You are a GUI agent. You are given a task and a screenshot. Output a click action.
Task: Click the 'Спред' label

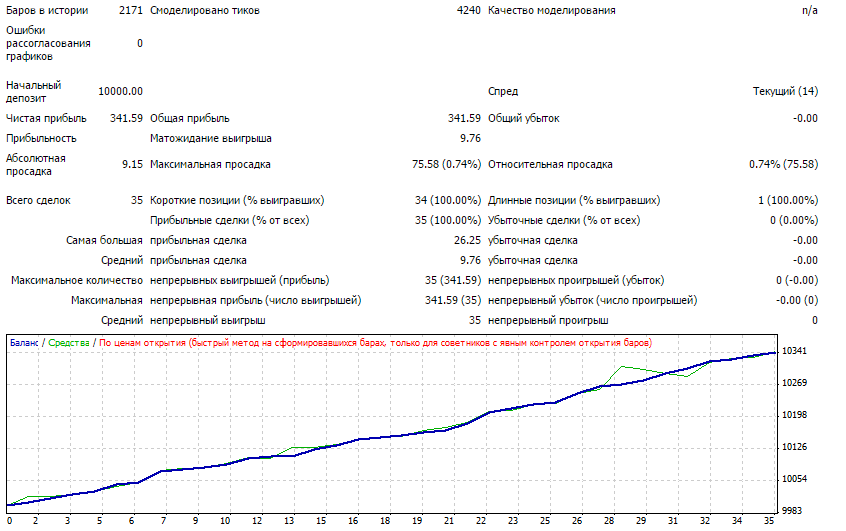(x=503, y=91)
